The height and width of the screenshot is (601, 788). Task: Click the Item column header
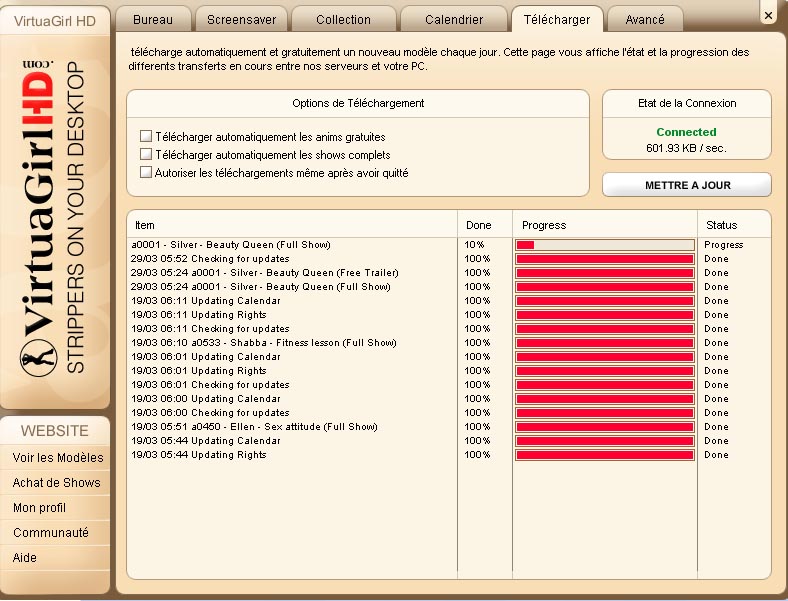pyautogui.click(x=145, y=225)
